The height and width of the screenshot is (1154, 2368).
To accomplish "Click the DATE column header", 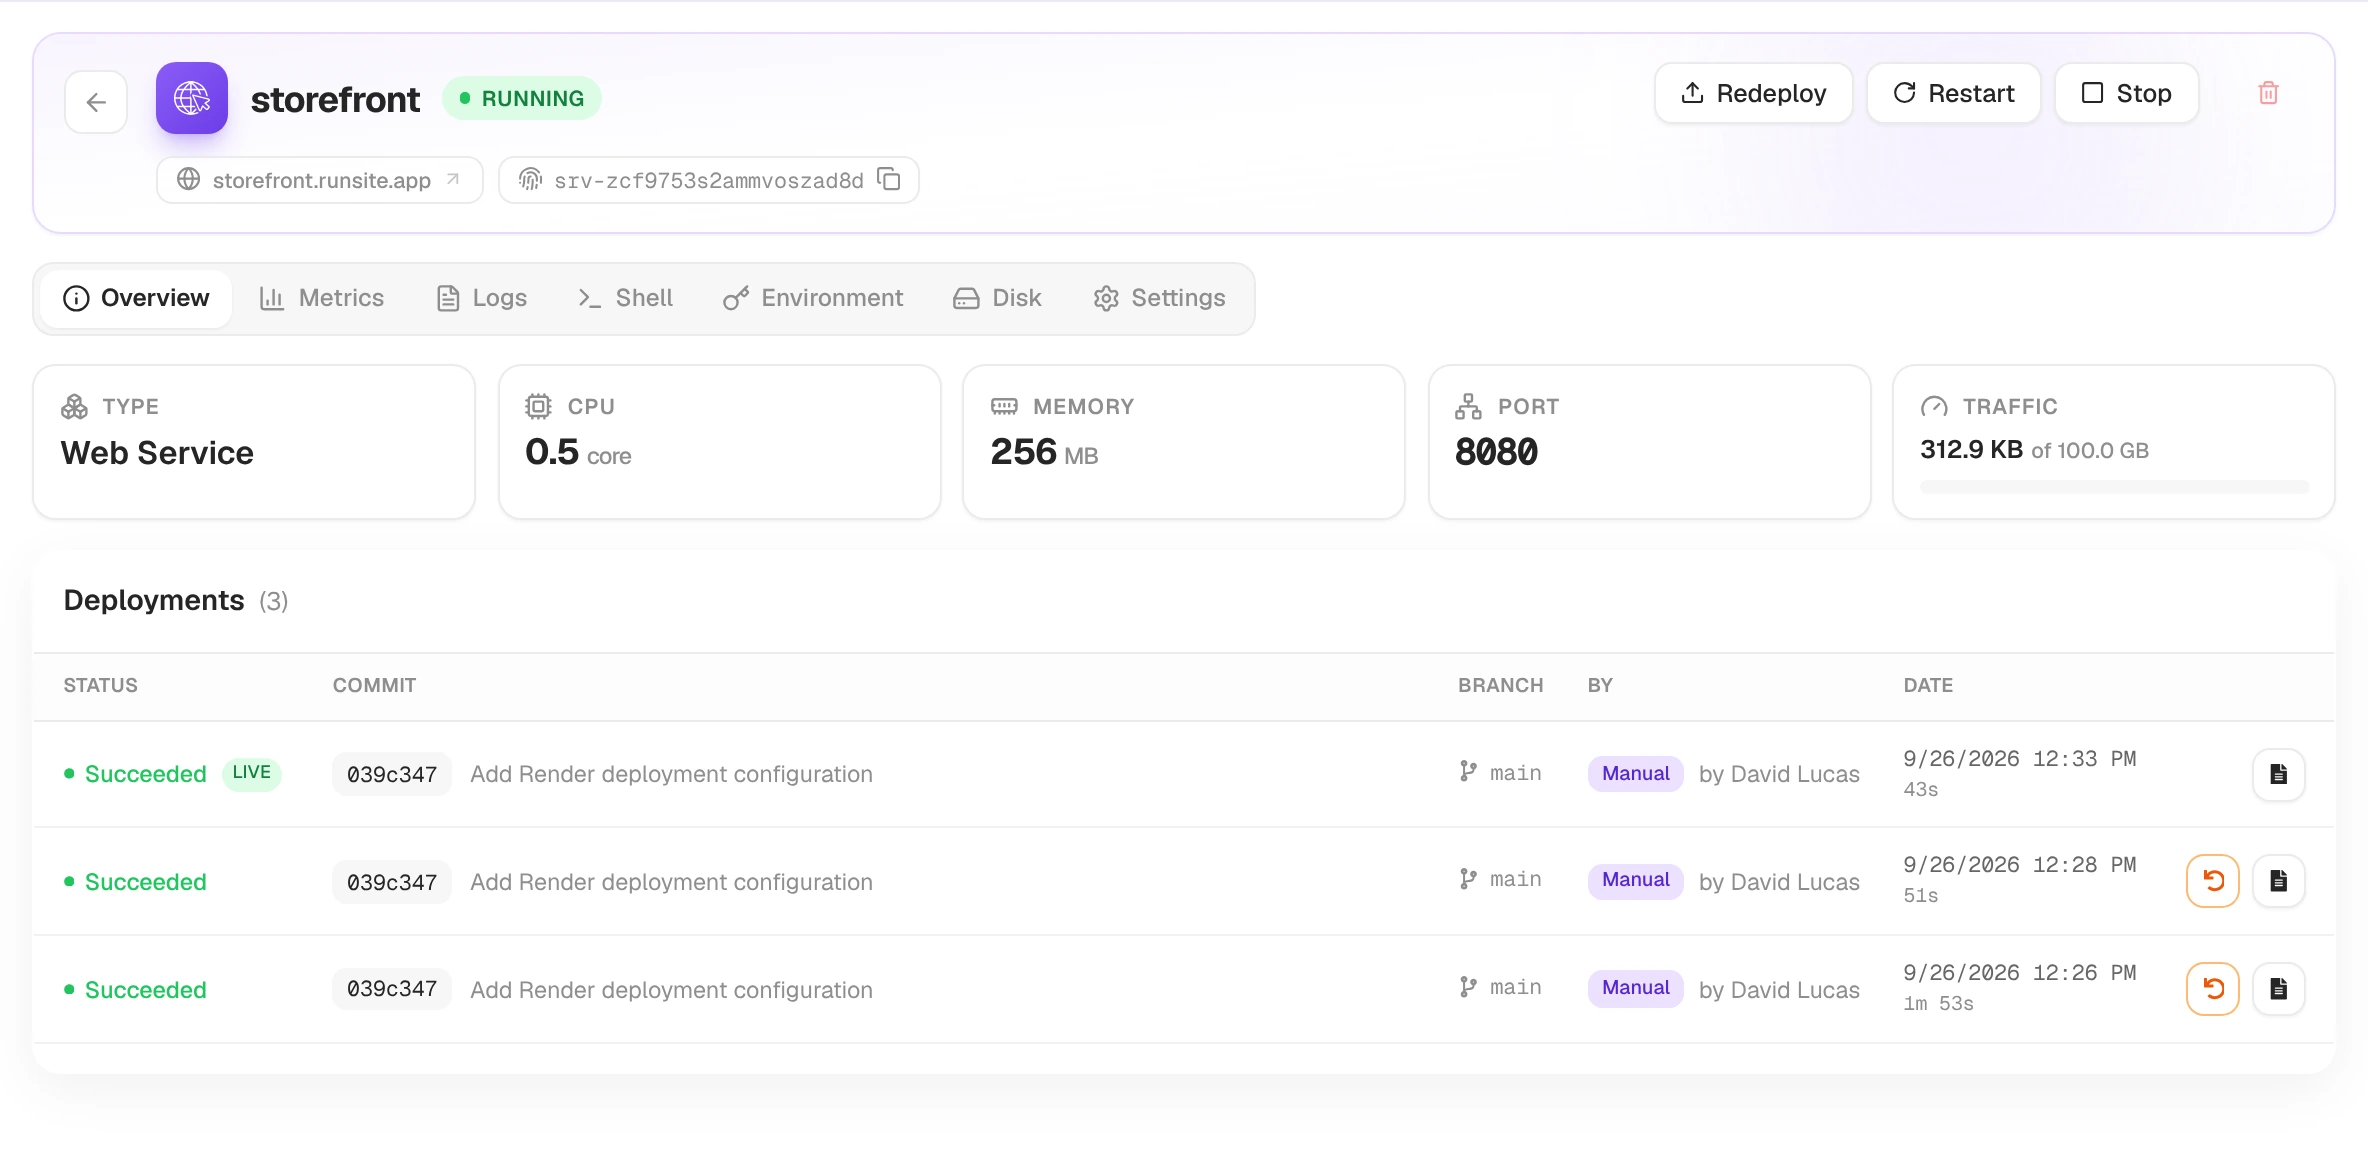I will pyautogui.click(x=1928, y=685).
